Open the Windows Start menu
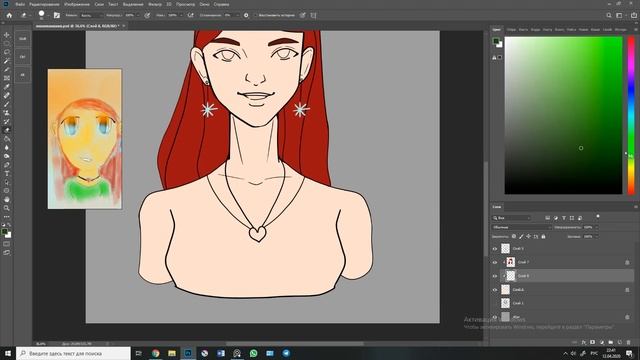Viewport: 640px width, 360px height. pyautogui.click(x=8, y=353)
